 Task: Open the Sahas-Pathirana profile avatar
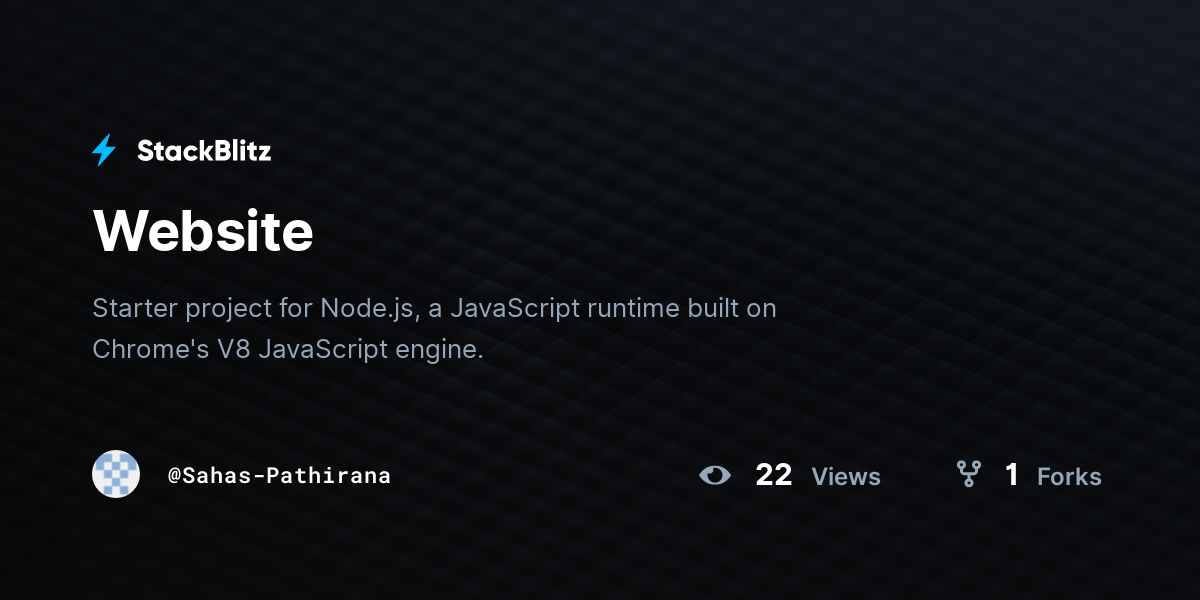pyautogui.click(x=116, y=474)
